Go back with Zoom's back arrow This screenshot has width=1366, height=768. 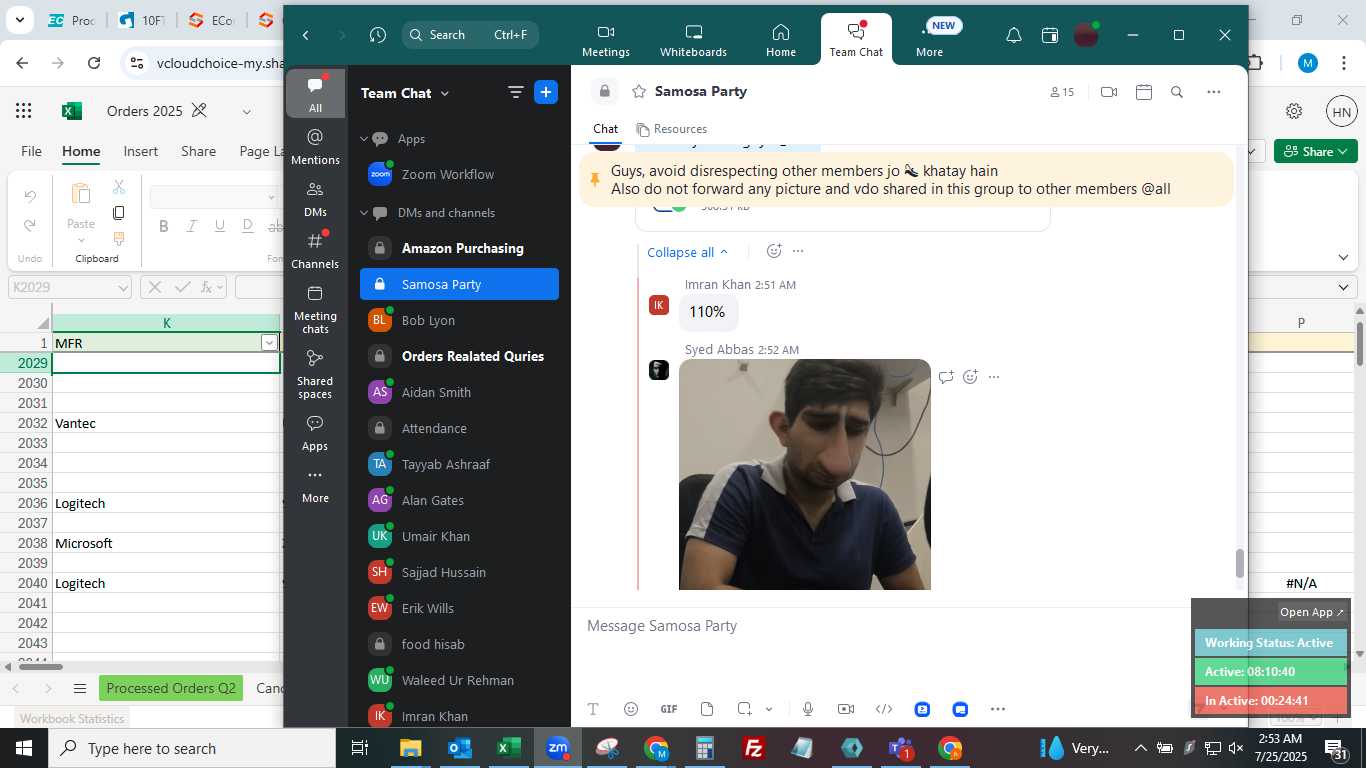point(306,35)
